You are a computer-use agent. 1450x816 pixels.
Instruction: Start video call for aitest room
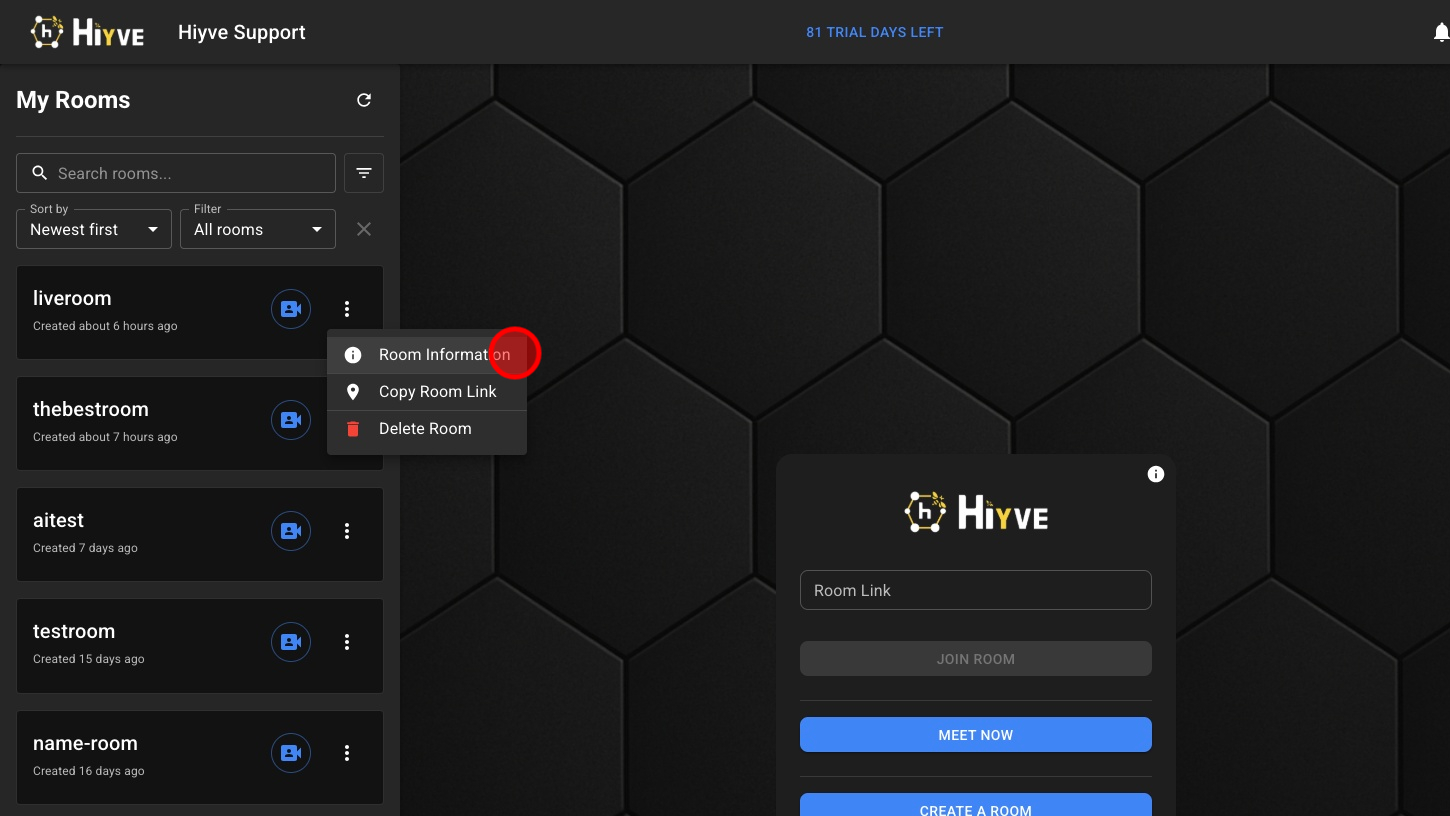pyautogui.click(x=291, y=531)
